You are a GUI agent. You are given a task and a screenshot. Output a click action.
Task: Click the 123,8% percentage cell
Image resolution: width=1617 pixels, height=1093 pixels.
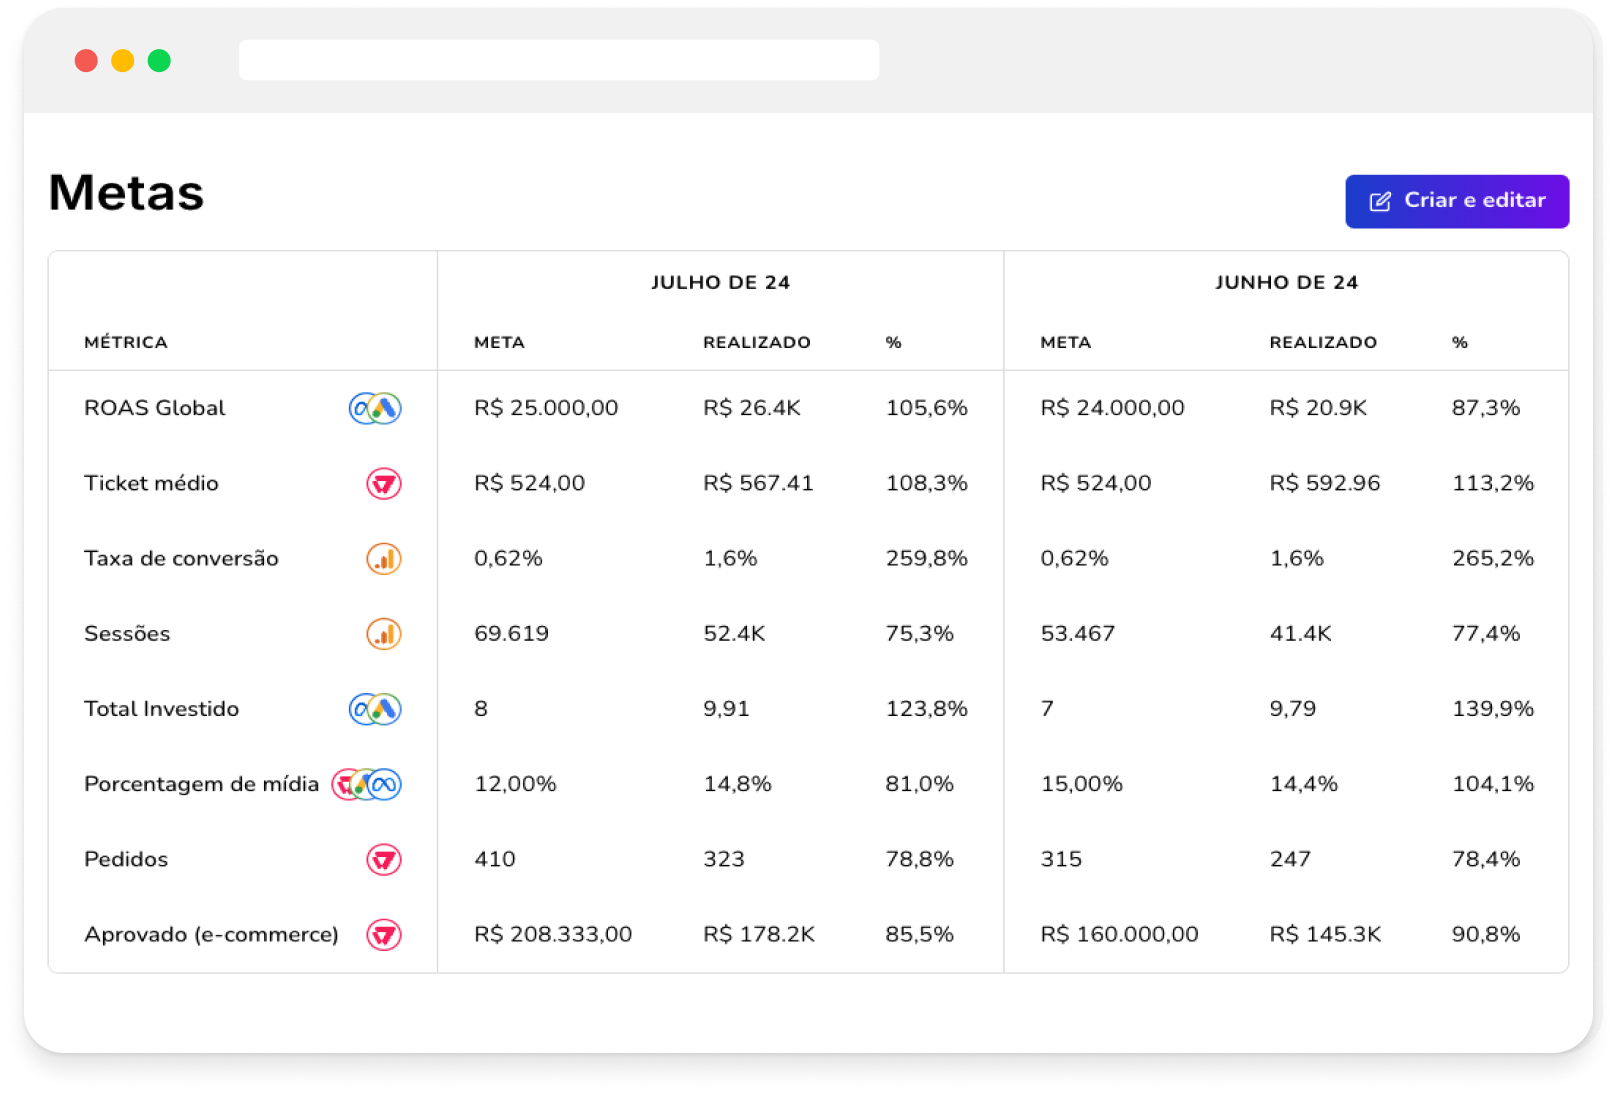point(927,709)
